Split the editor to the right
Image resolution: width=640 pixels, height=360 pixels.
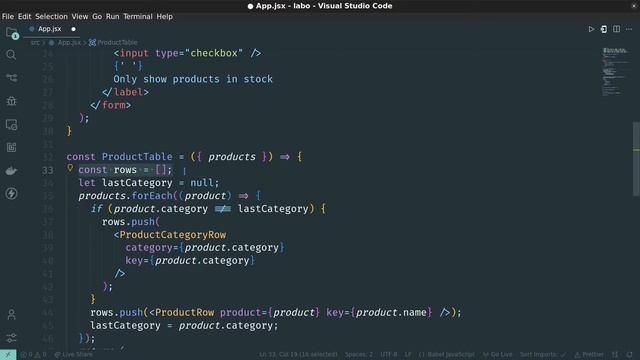pyautogui.click(x=616, y=29)
